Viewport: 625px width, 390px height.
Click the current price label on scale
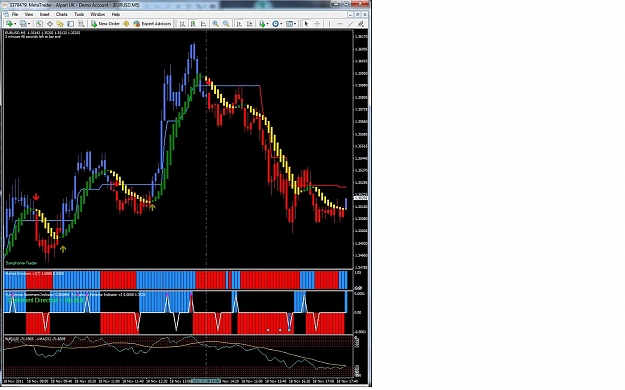point(360,198)
